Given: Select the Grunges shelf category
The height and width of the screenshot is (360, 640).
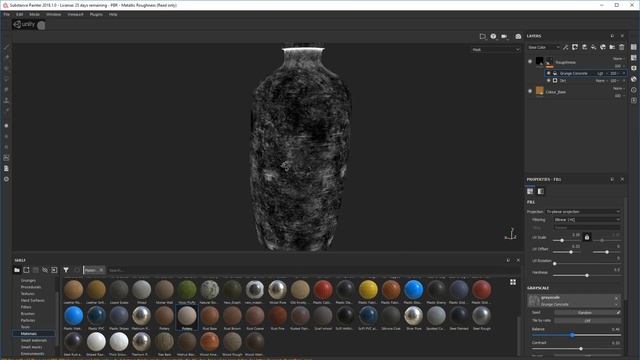Looking at the screenshot, I should click(x=28, y=281).
